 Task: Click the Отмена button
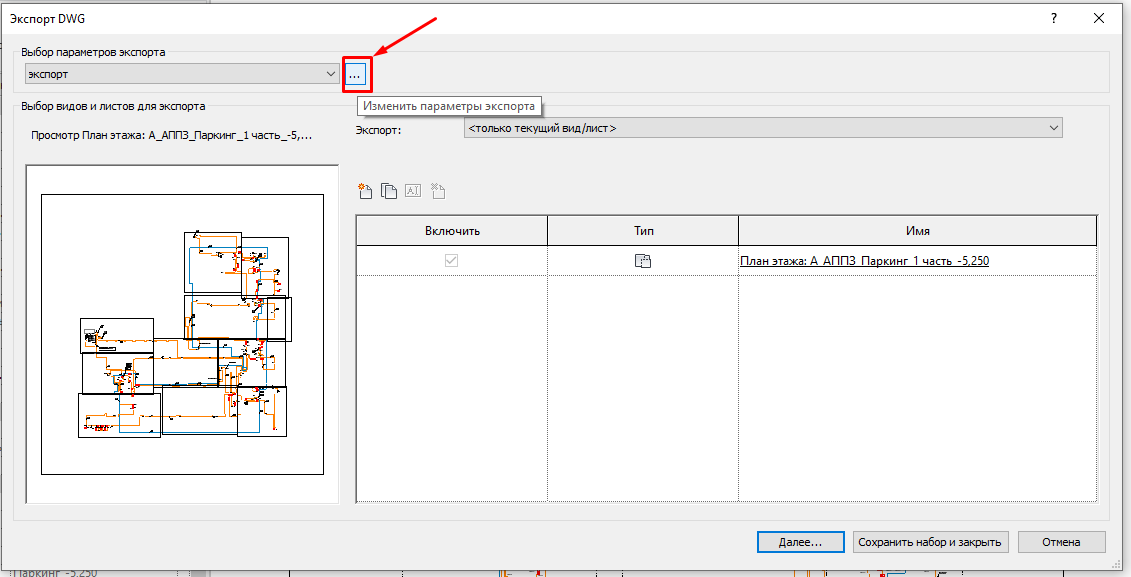[x=1061, y=542]
